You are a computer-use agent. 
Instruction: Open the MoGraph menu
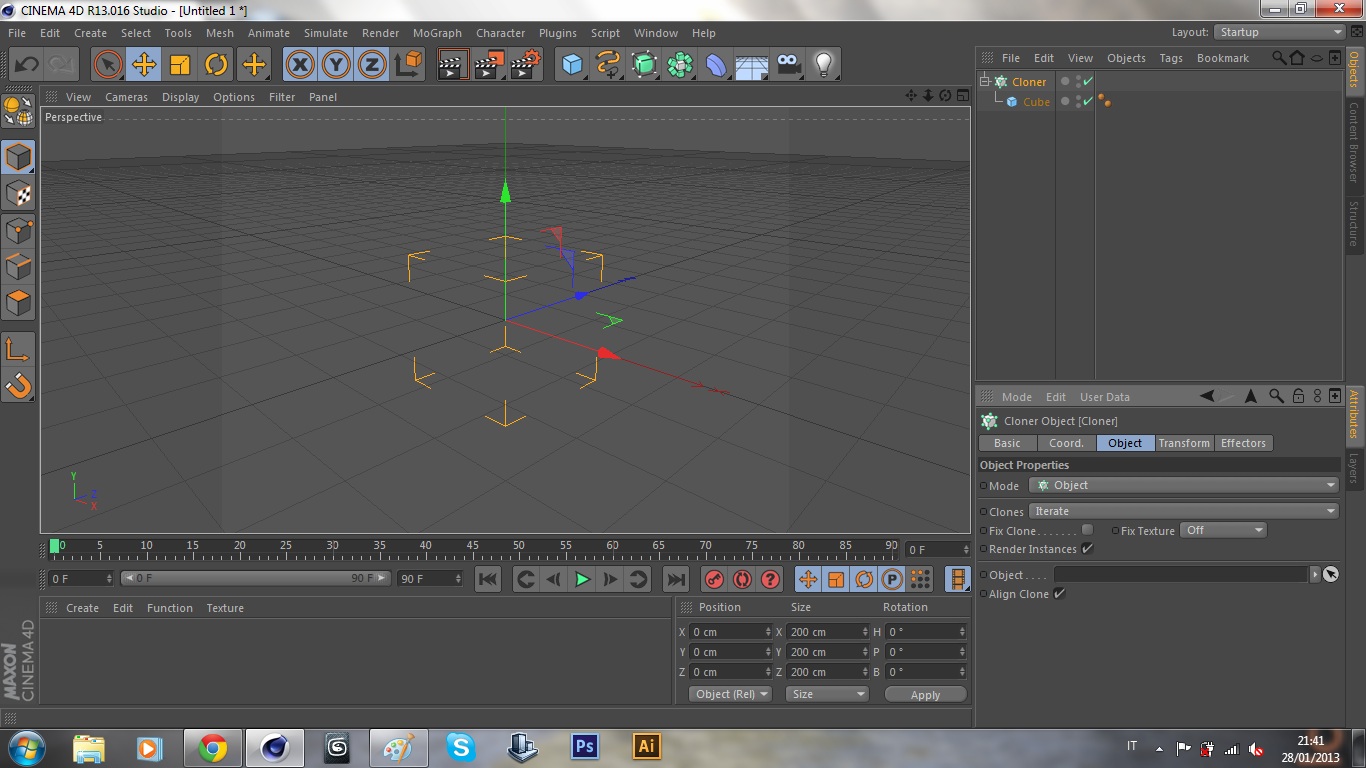(437, 33)
